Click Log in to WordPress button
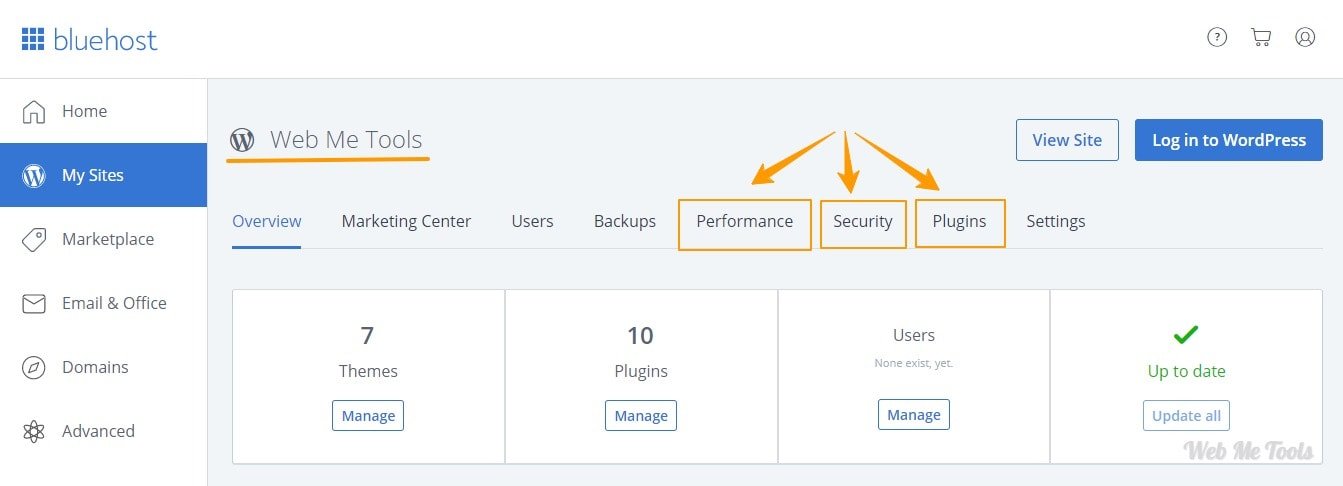The width and height of the screenshot is (1343, 486). point(1229,140)
